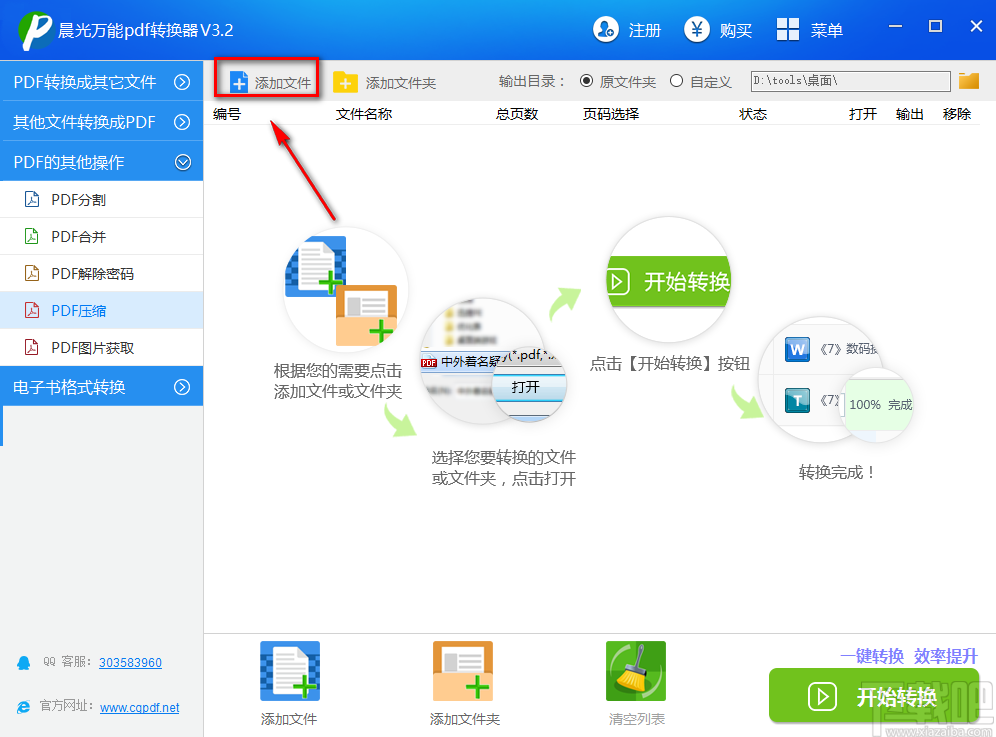Visit www.cgpdf.net website link
The height and width of the screenshot is (737, 996).
(x=140, y=707)
